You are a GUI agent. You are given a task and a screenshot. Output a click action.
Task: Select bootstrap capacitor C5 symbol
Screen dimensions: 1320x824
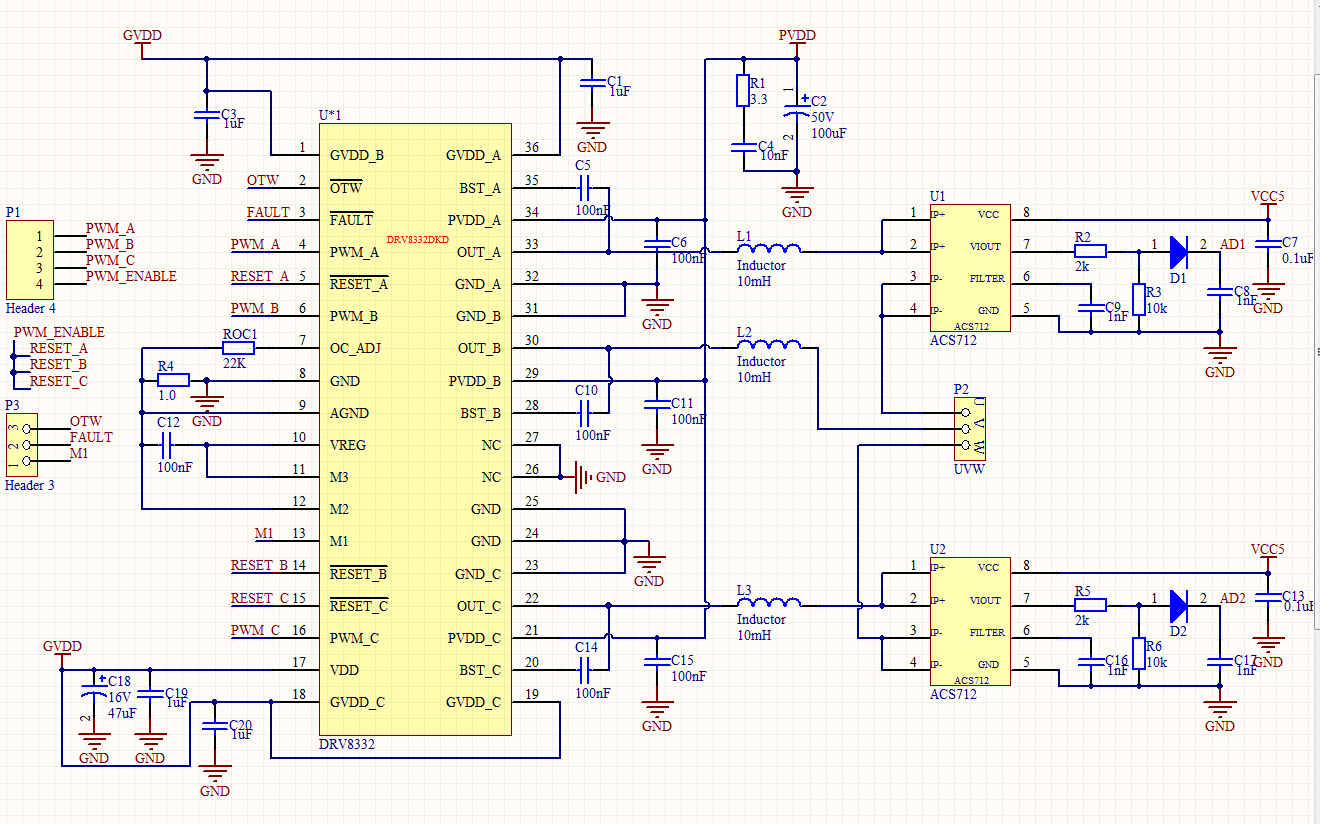click(x=586, y=187)
